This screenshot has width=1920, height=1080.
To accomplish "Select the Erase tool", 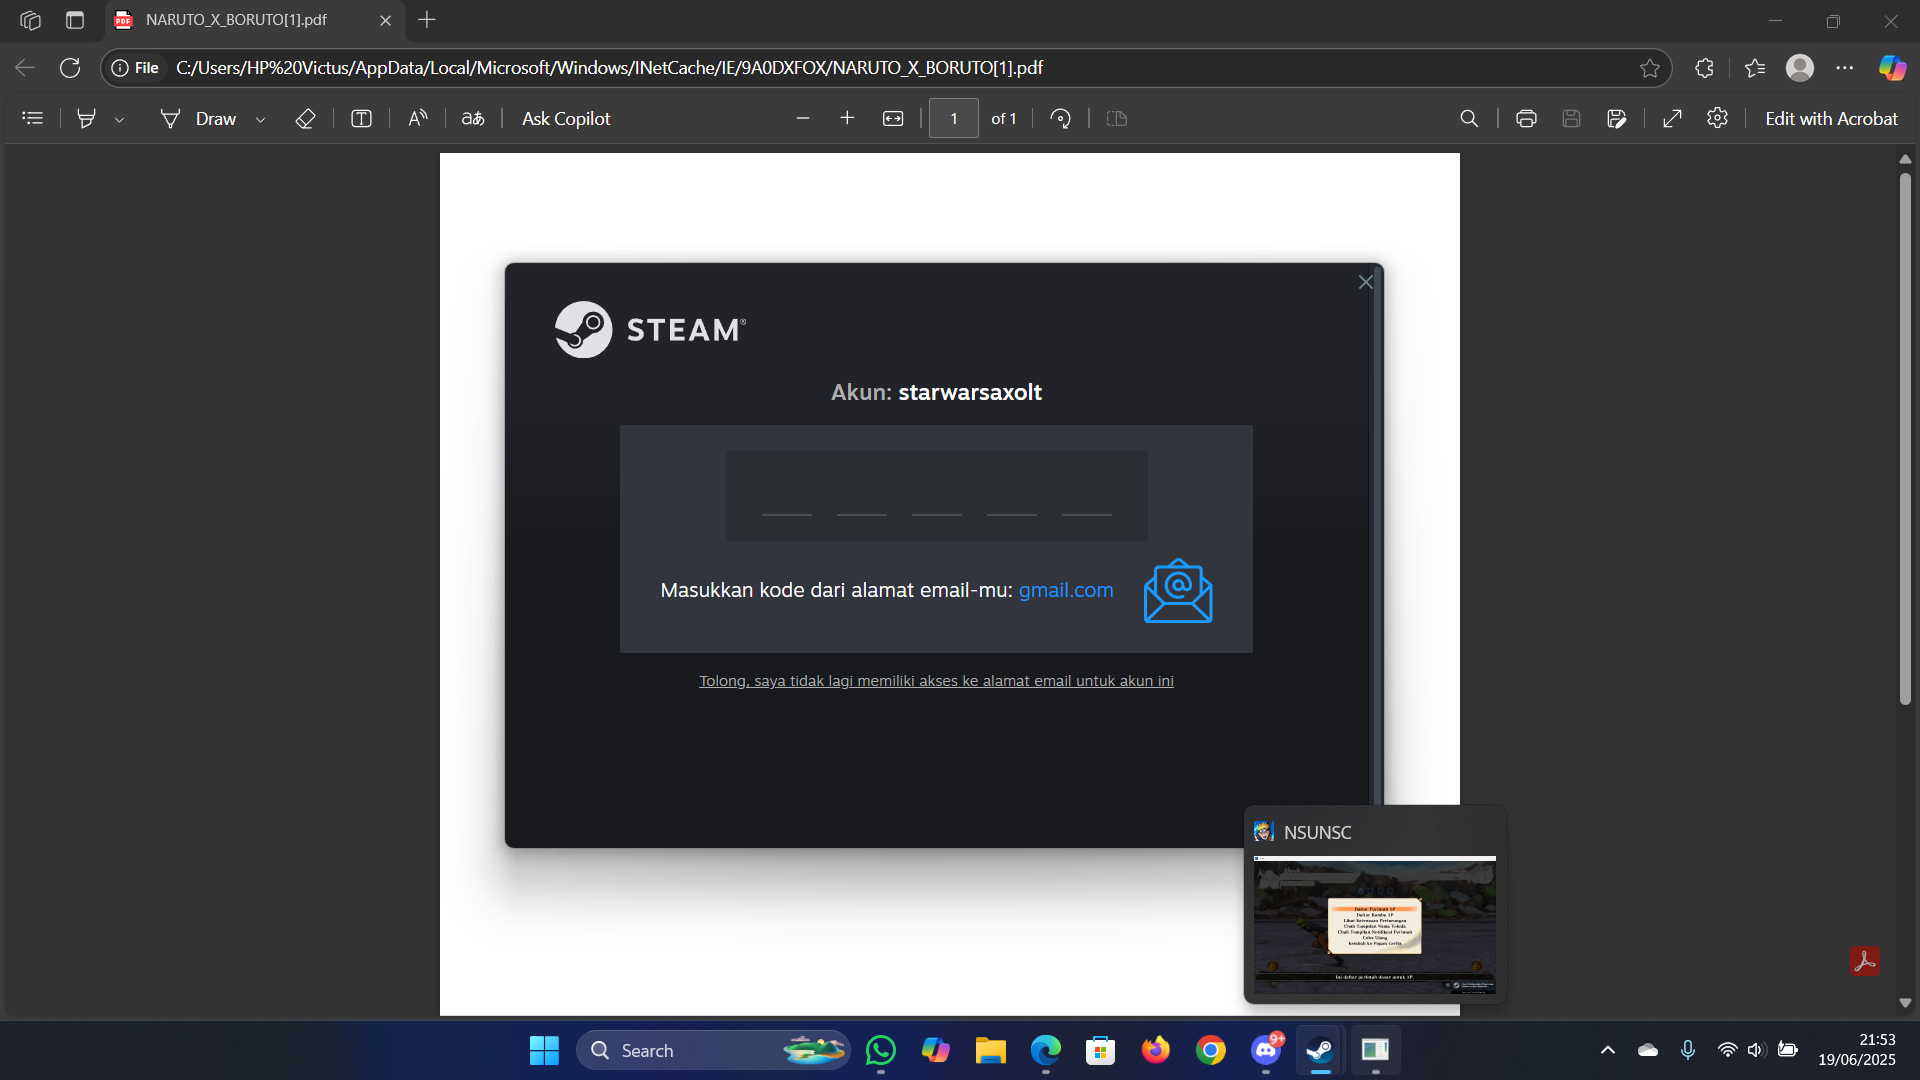I will [x=305, y=118].
